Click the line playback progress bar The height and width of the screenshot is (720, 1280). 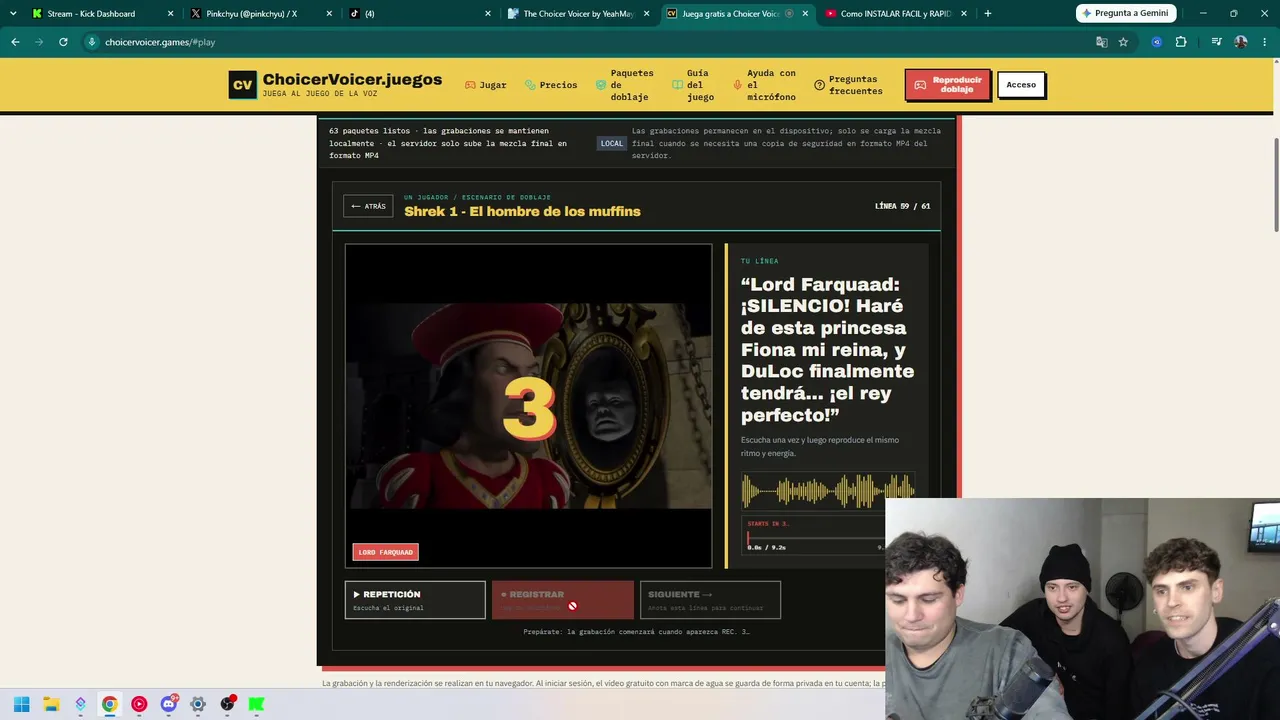815,537
